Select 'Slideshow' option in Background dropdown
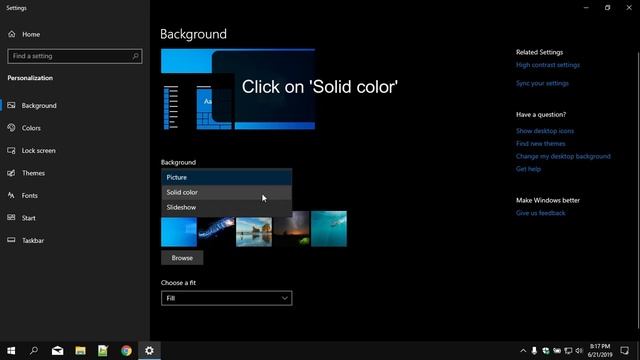The width and height of the screenshot is (640, 360). point(227,207)
